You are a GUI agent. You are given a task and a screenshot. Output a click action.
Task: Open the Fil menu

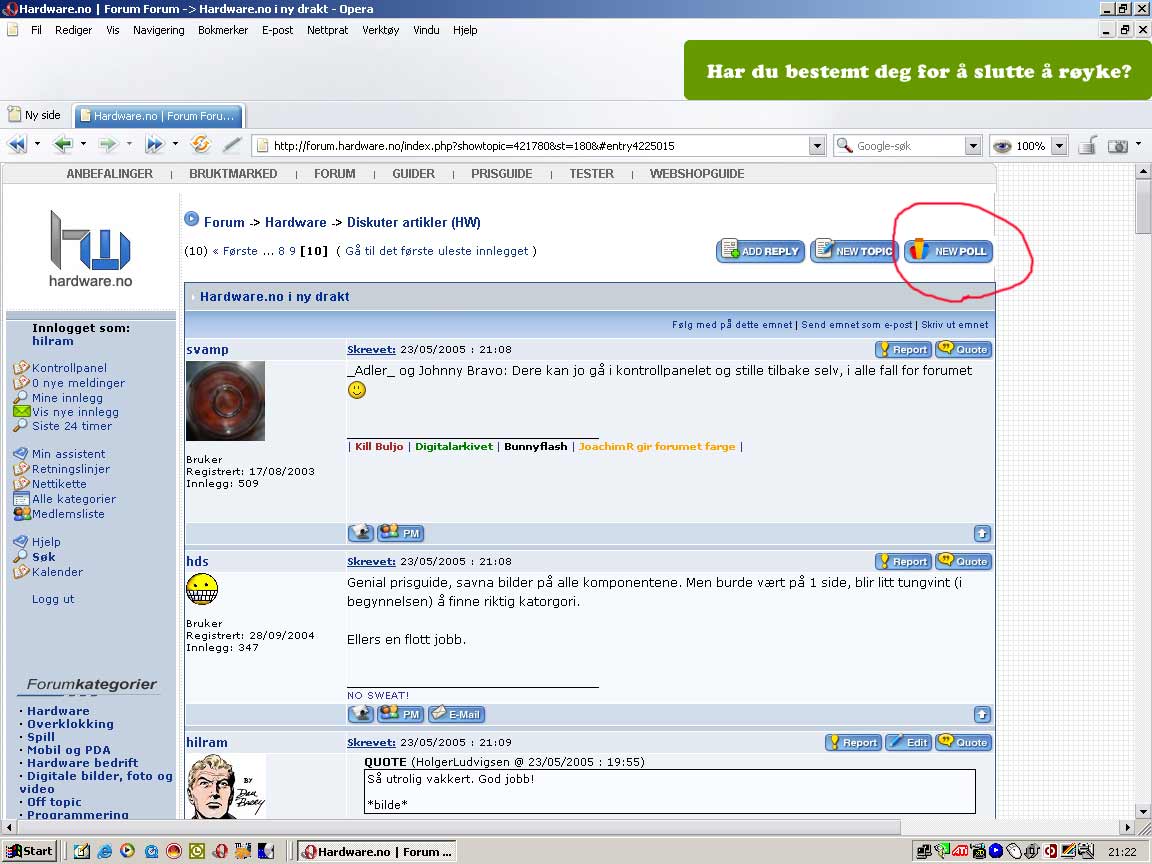coord(36,30)
